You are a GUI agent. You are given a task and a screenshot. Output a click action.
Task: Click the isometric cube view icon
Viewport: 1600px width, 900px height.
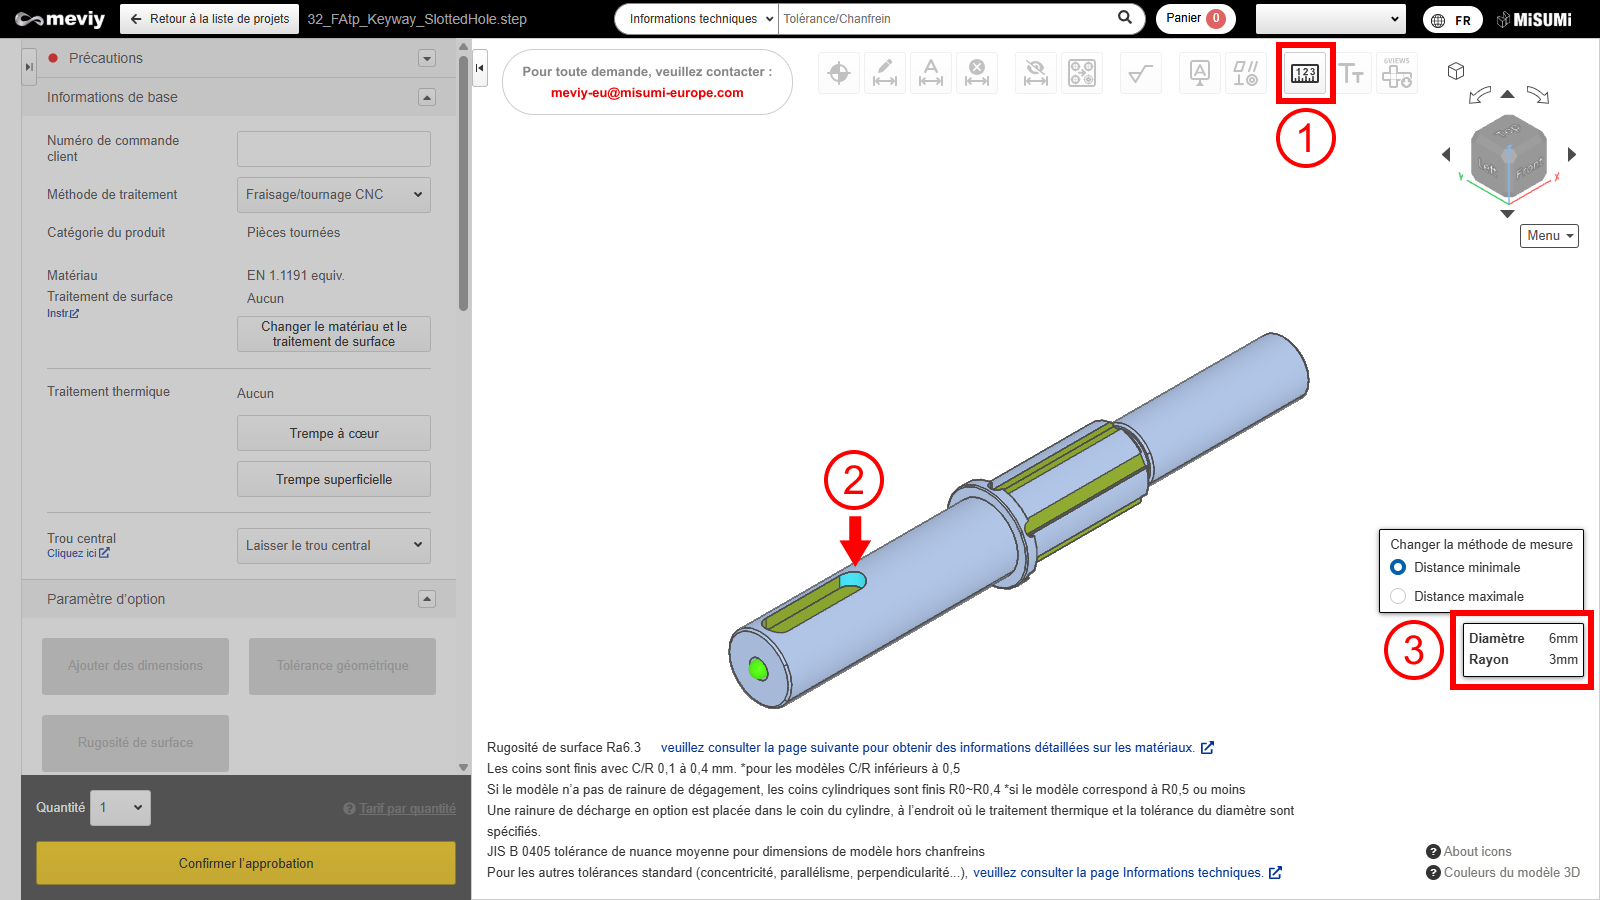[x=1456, y=71]
